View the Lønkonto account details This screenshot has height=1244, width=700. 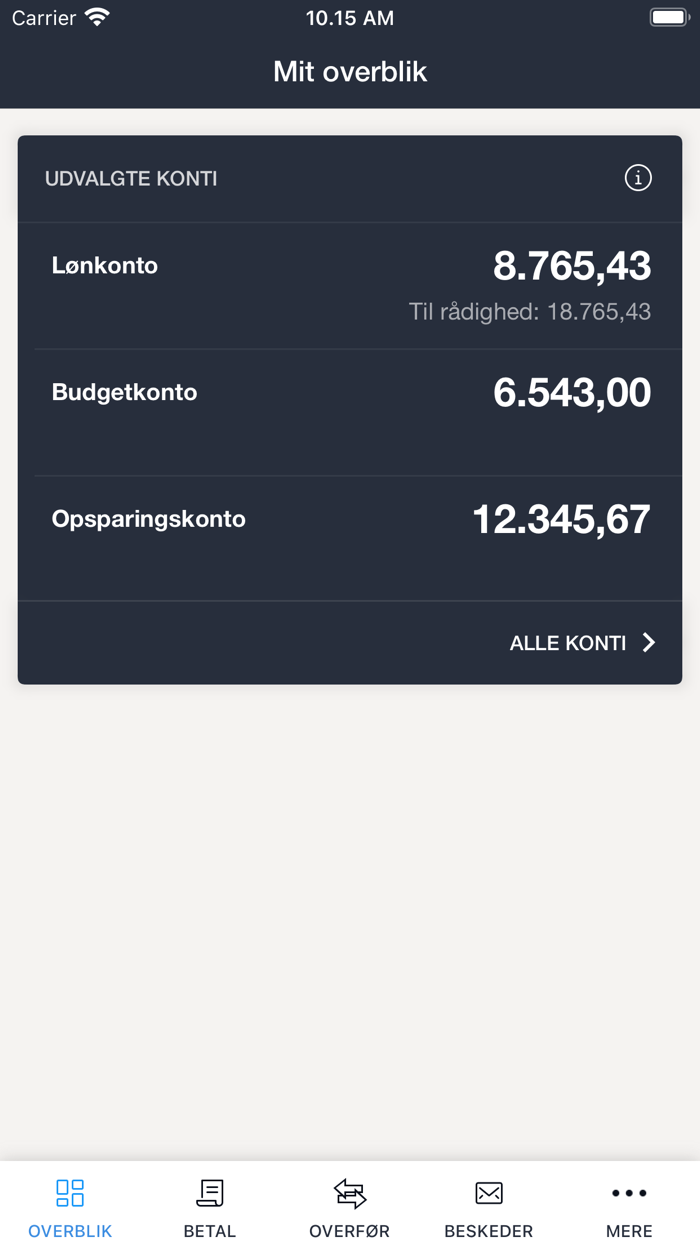(349, 280)
